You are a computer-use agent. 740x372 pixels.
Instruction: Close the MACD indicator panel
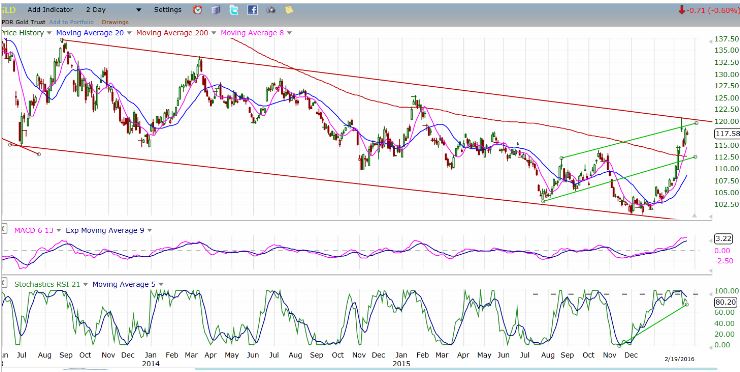tap(4, 229)
